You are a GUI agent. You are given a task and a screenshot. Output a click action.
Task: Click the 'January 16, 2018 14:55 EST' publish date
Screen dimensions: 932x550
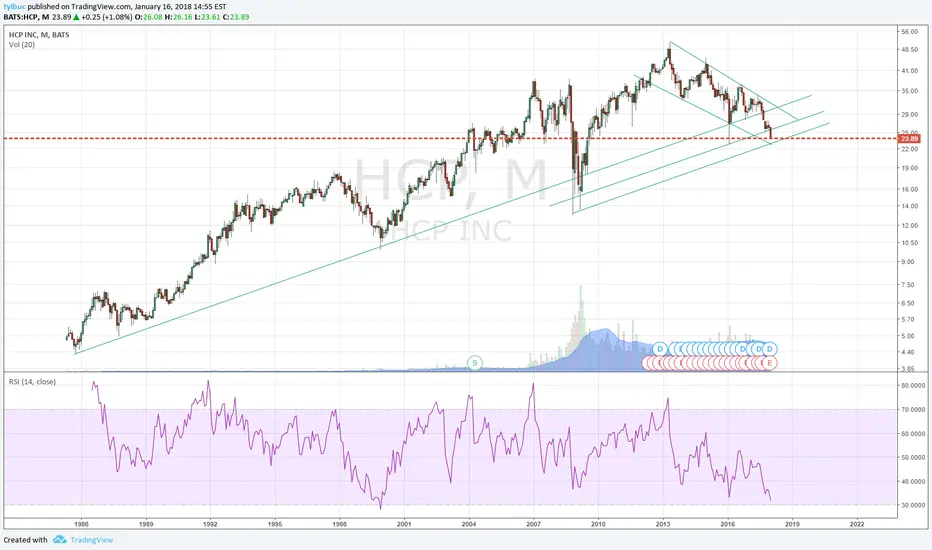[x=180, y=7]
